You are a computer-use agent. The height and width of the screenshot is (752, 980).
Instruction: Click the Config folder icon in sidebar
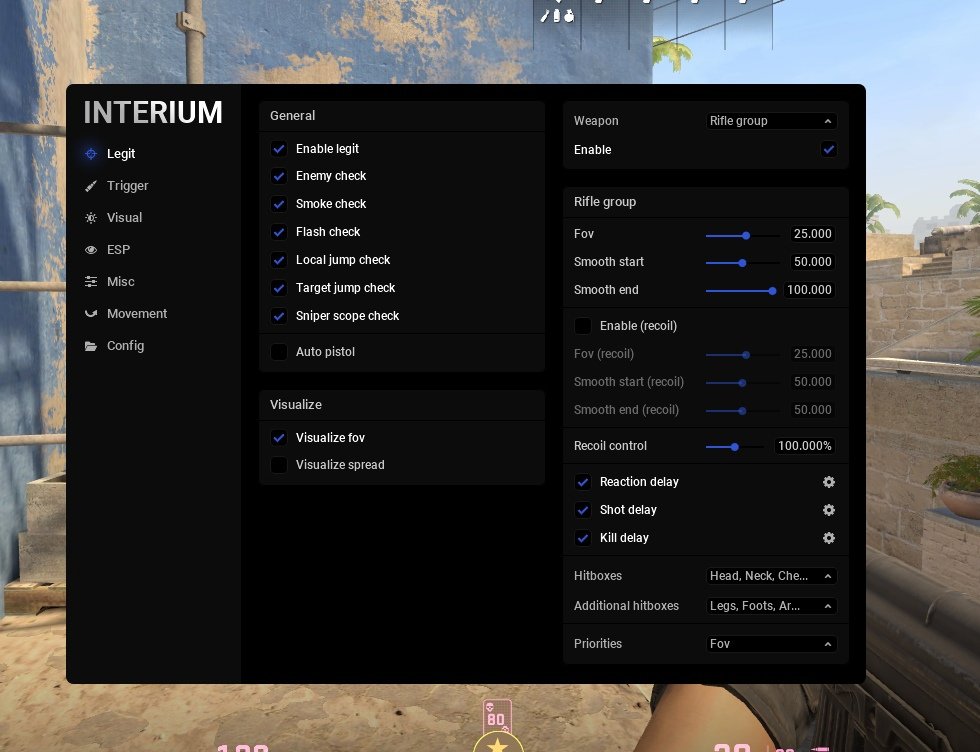pyautogui.click(x=91, y=346)
